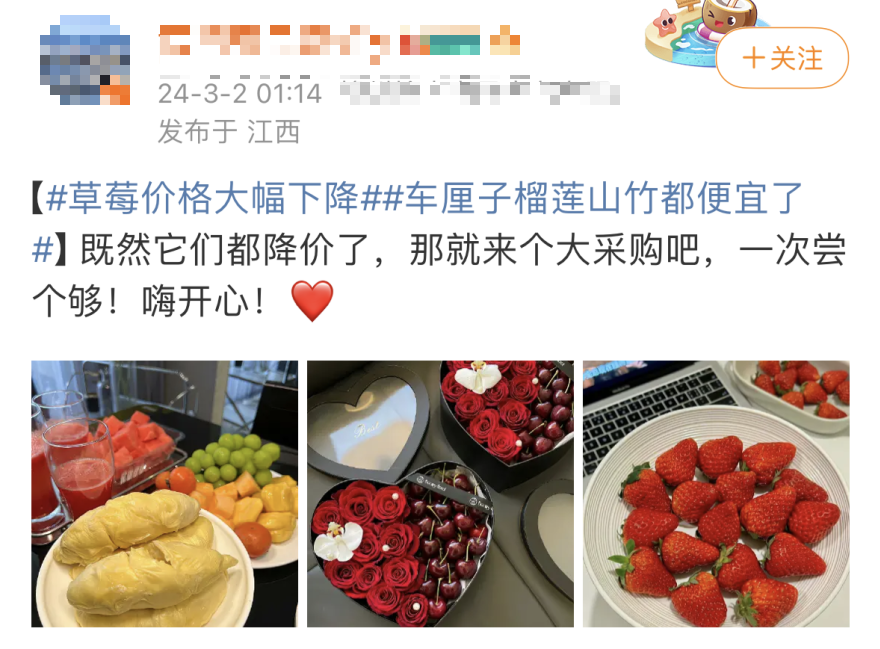
Task: Click the plus sign in follow button
Action: click(x=753, y=58)
